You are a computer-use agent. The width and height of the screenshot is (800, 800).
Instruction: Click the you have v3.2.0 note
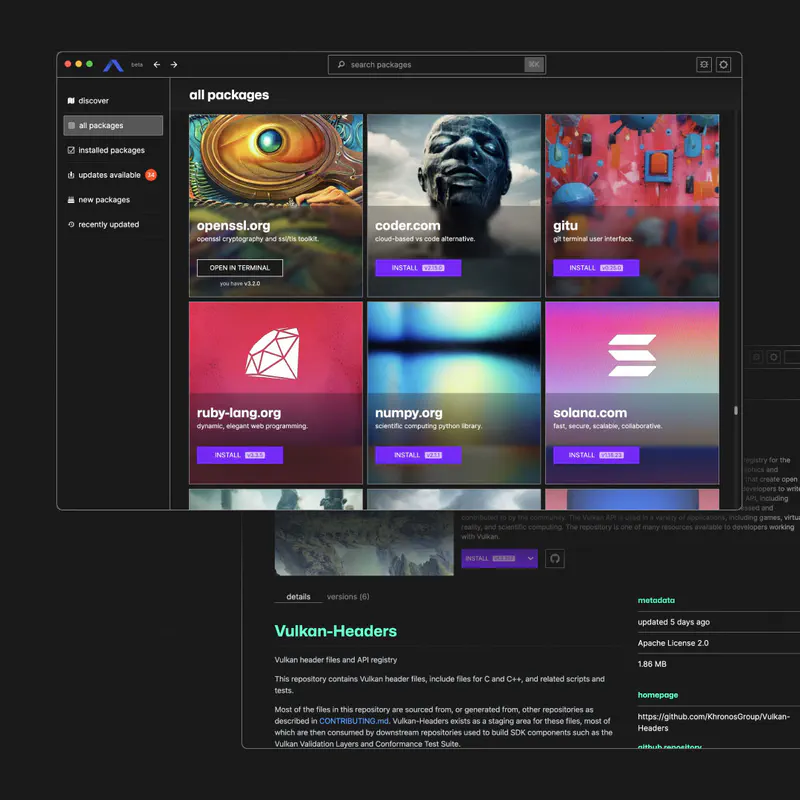pos(240,284)
